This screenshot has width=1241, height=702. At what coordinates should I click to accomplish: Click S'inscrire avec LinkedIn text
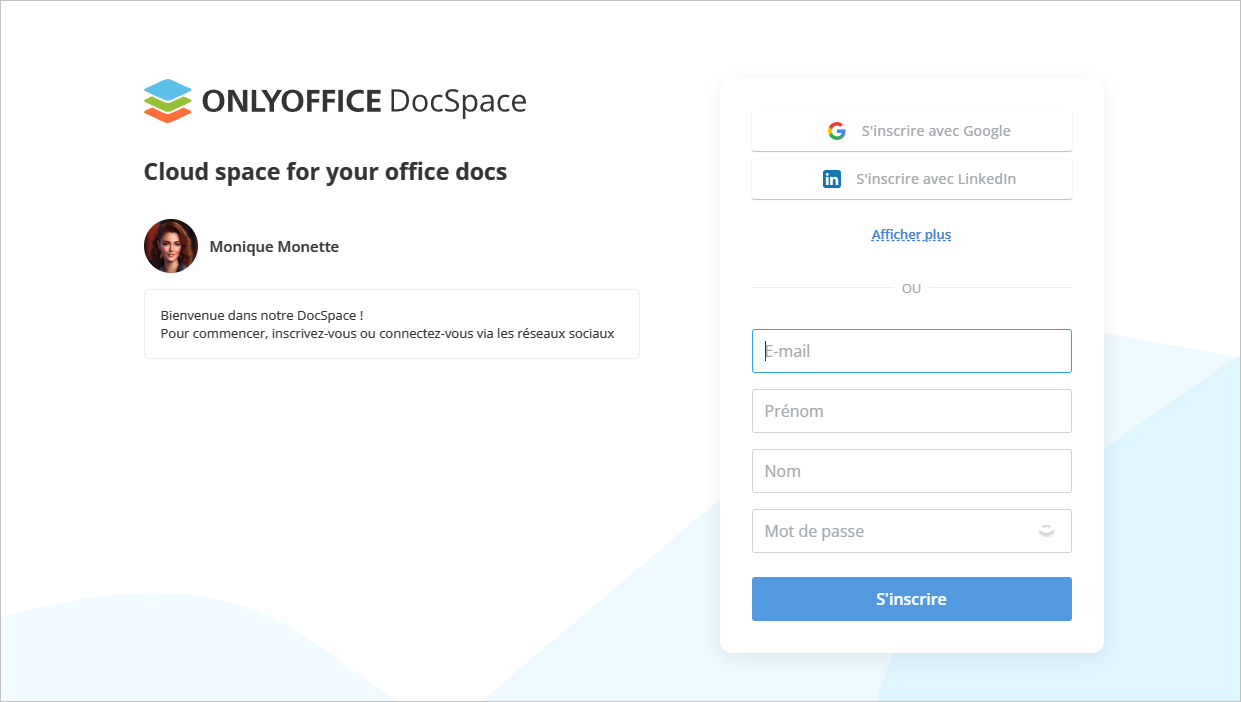point(936,179)
